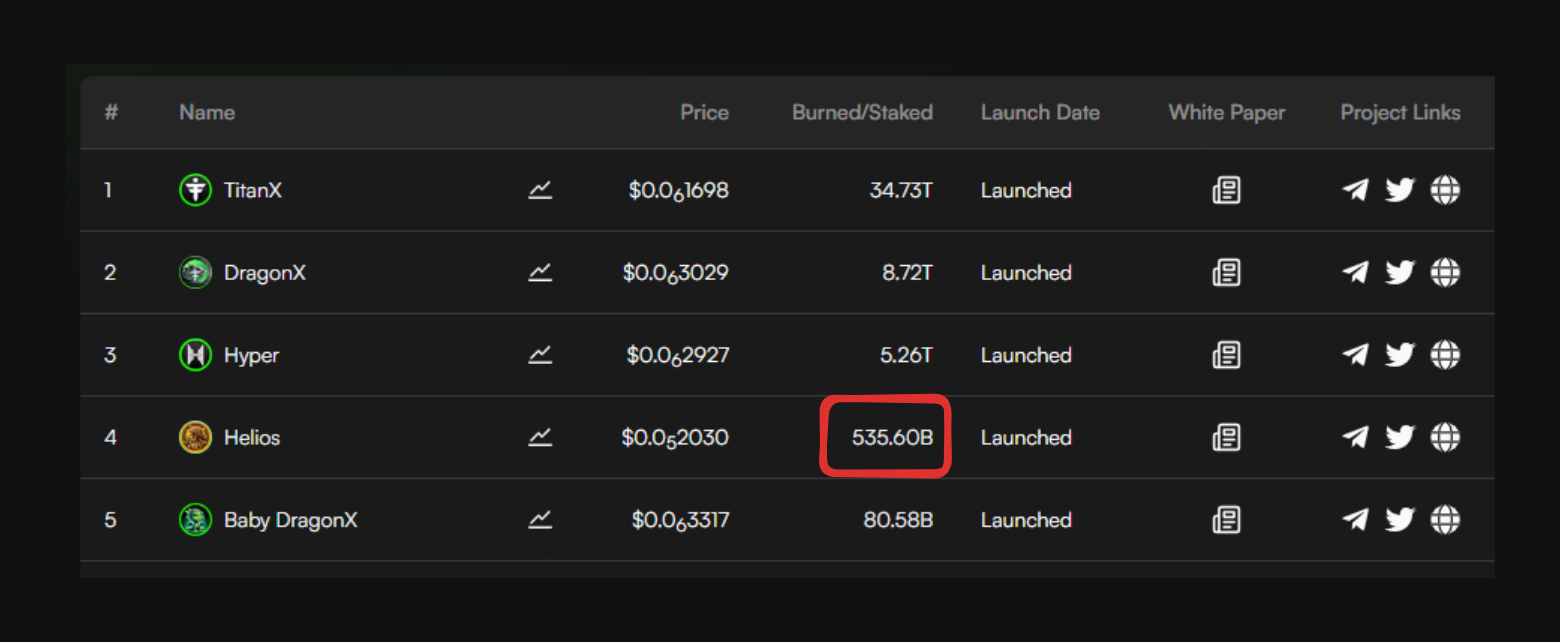1560x642 pixels.
Task: View Helios price chart icon
Action: click(540, 437)
